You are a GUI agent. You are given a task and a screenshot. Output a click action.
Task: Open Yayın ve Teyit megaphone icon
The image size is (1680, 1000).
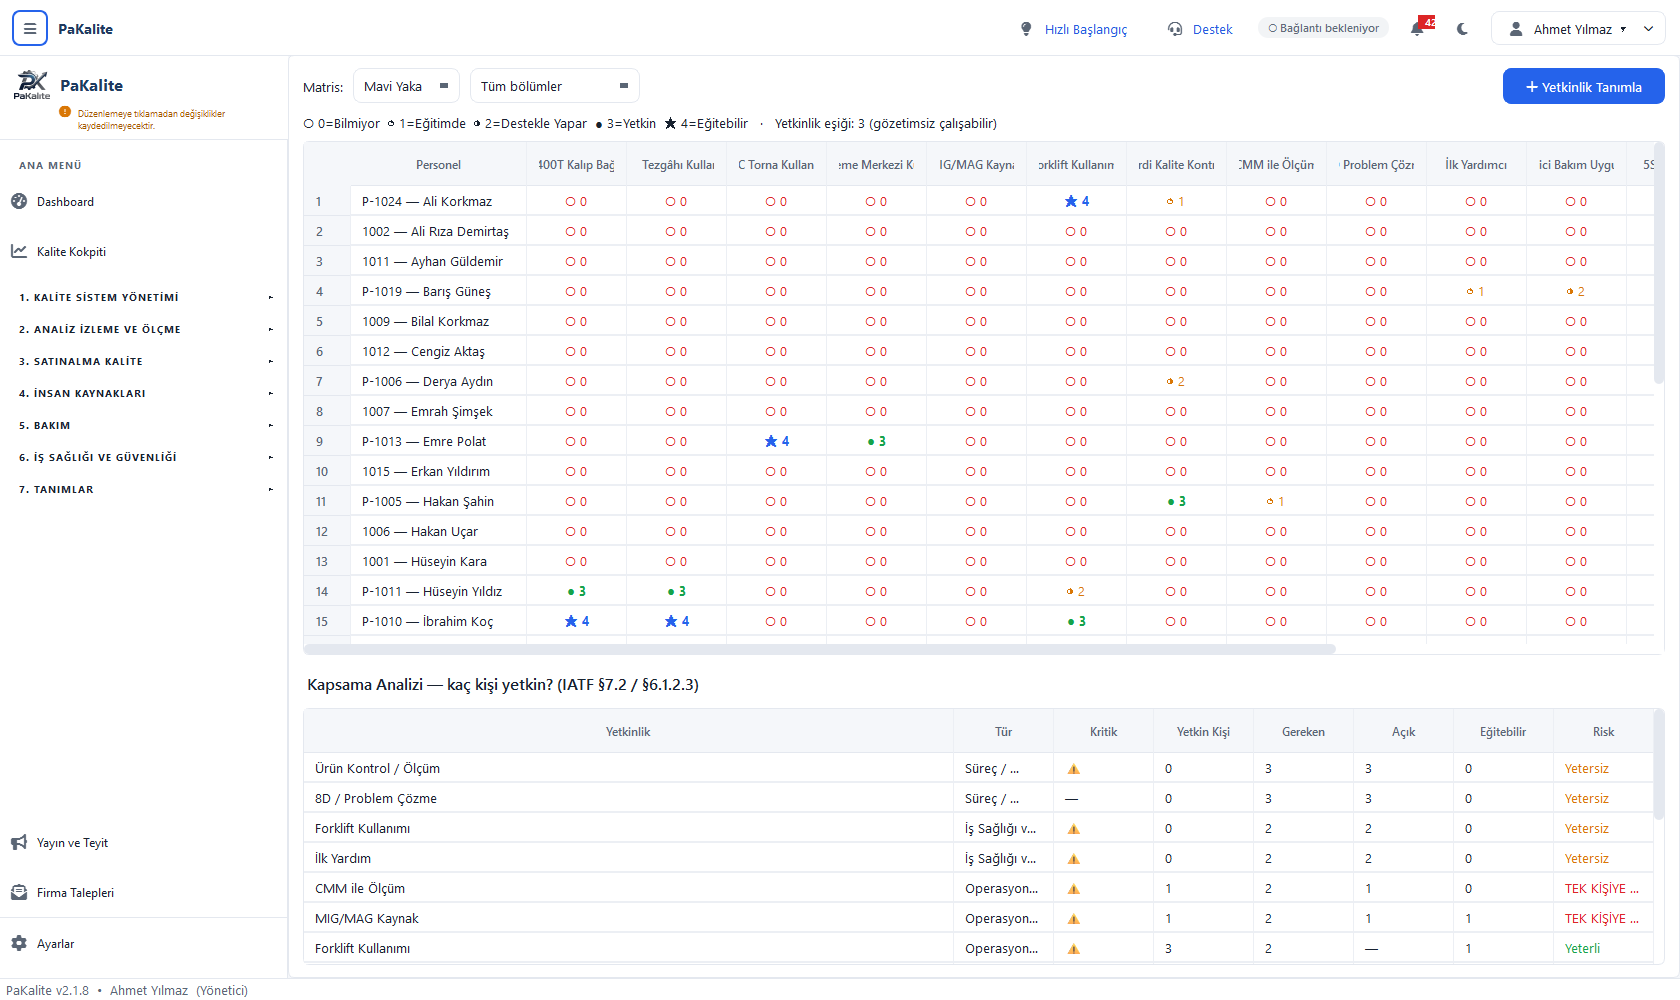click(x=19, y=843)
